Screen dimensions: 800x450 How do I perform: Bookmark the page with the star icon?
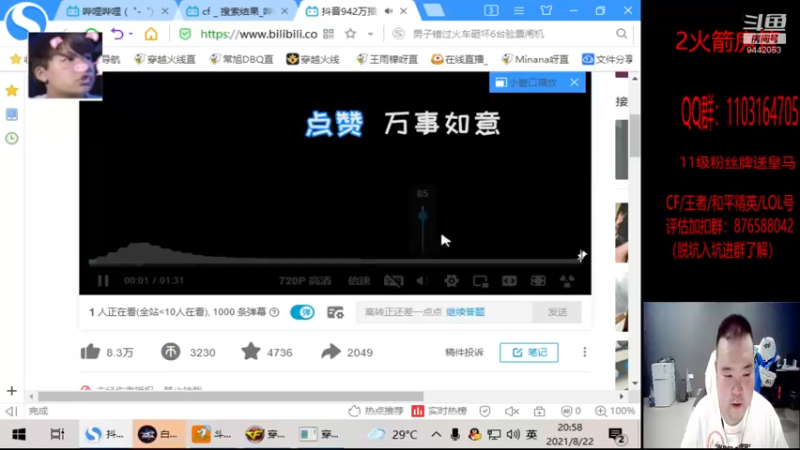pyautogui.click(x=351, y=34)
